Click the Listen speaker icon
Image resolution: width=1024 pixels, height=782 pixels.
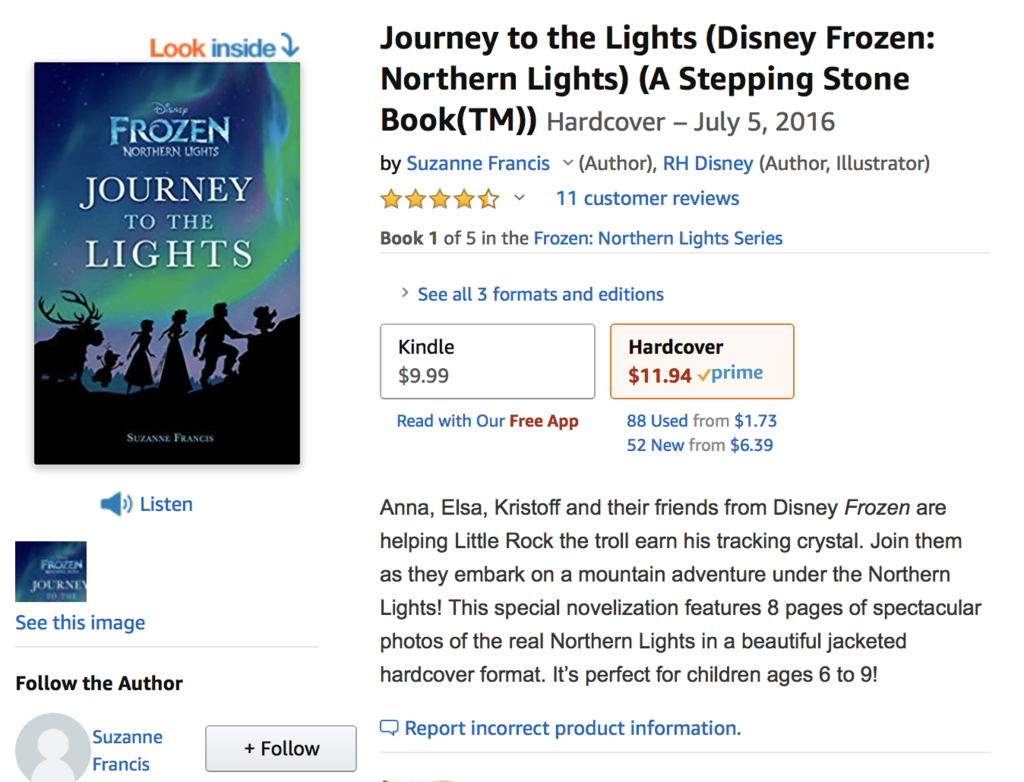[116, 504]
